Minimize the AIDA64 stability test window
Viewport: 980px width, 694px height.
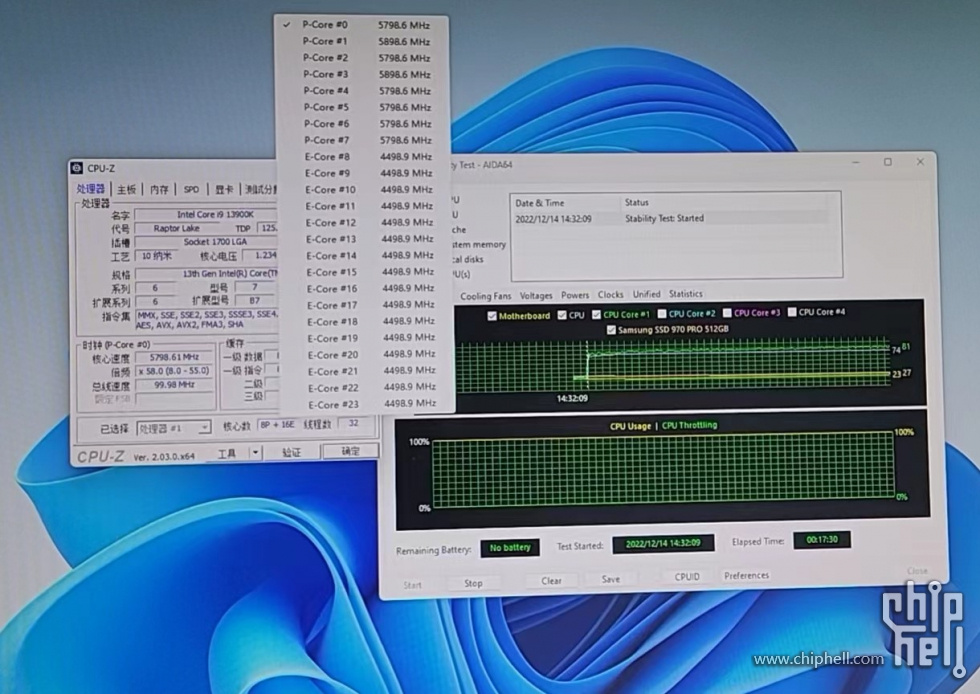pos(856,163)
